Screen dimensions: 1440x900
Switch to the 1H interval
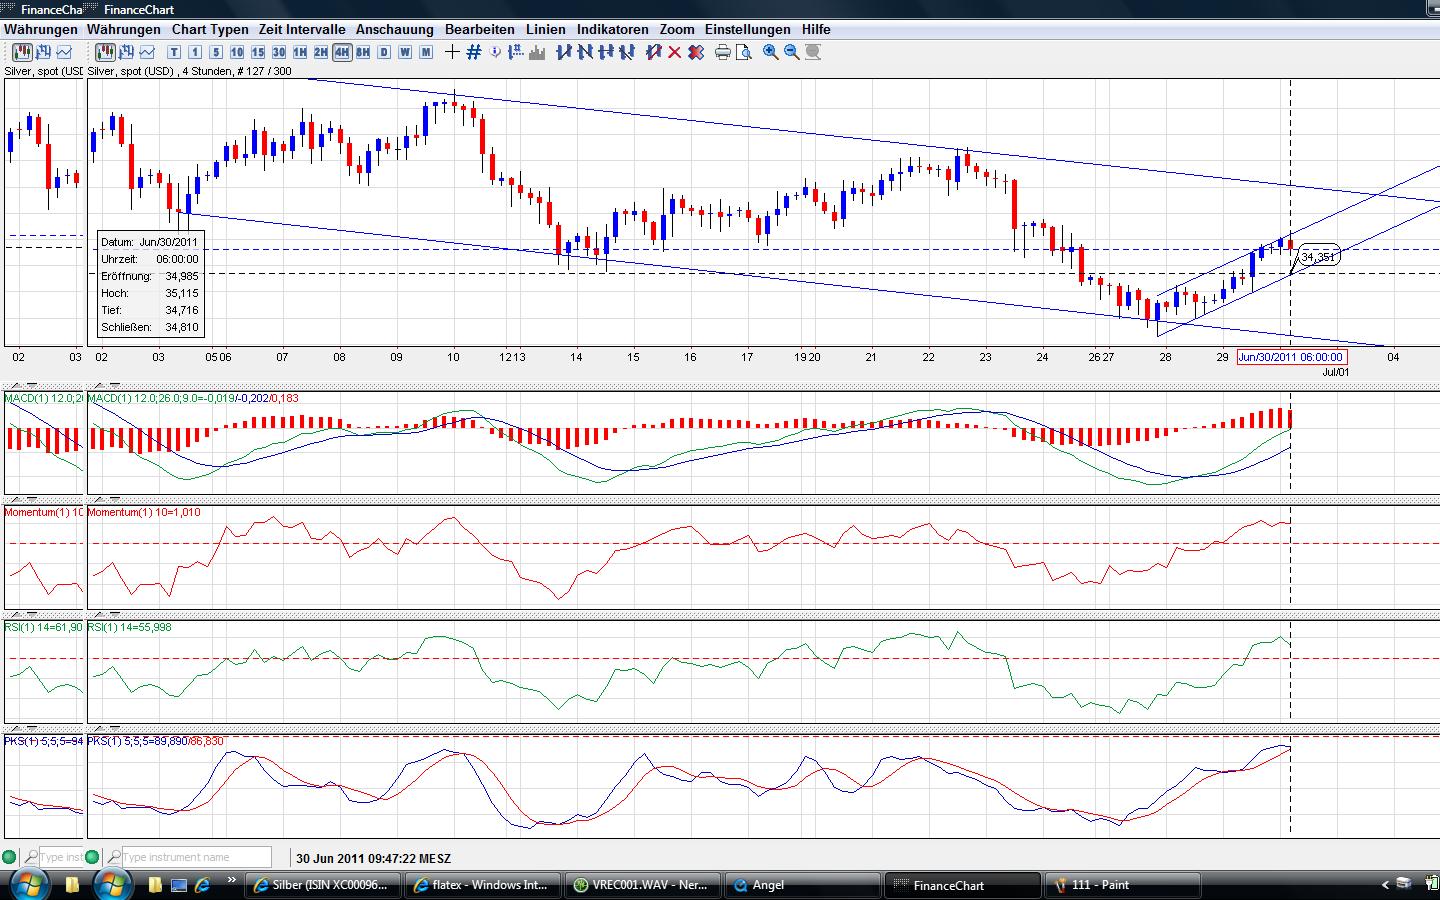[x=299, y=52]
